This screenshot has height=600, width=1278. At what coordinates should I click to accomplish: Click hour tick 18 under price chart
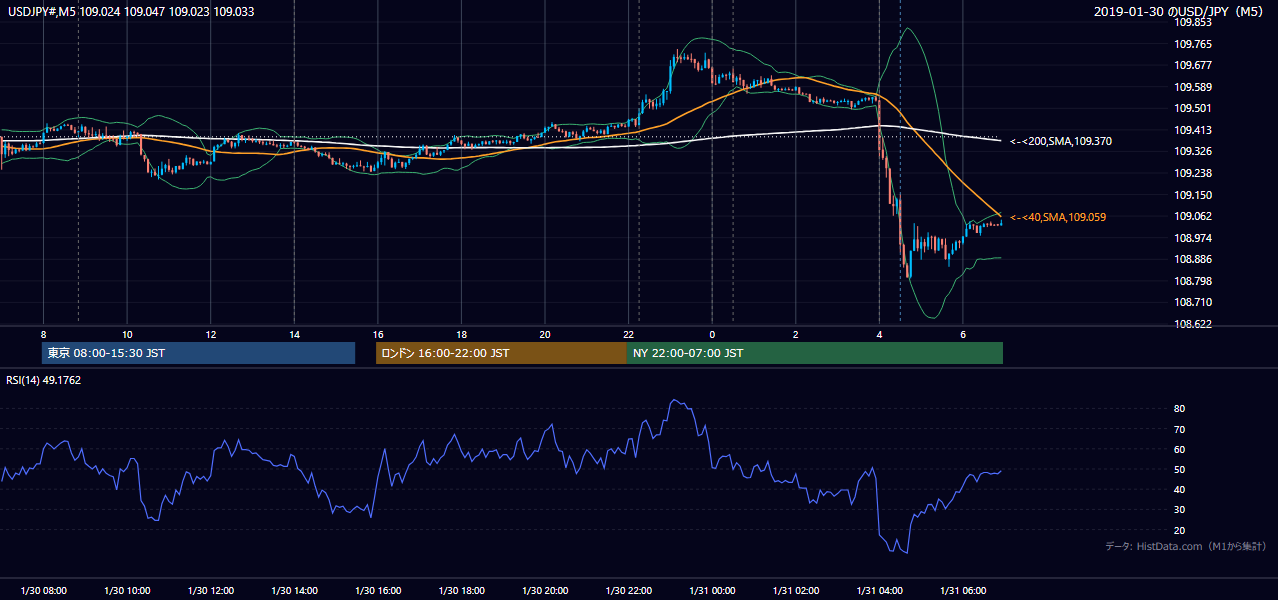click(x=461, y=334)
